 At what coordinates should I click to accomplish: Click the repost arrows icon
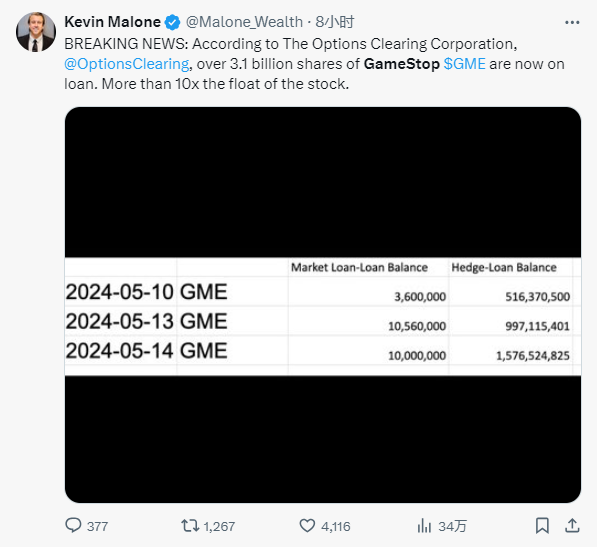pyautogui.click(x=190, y=526)
